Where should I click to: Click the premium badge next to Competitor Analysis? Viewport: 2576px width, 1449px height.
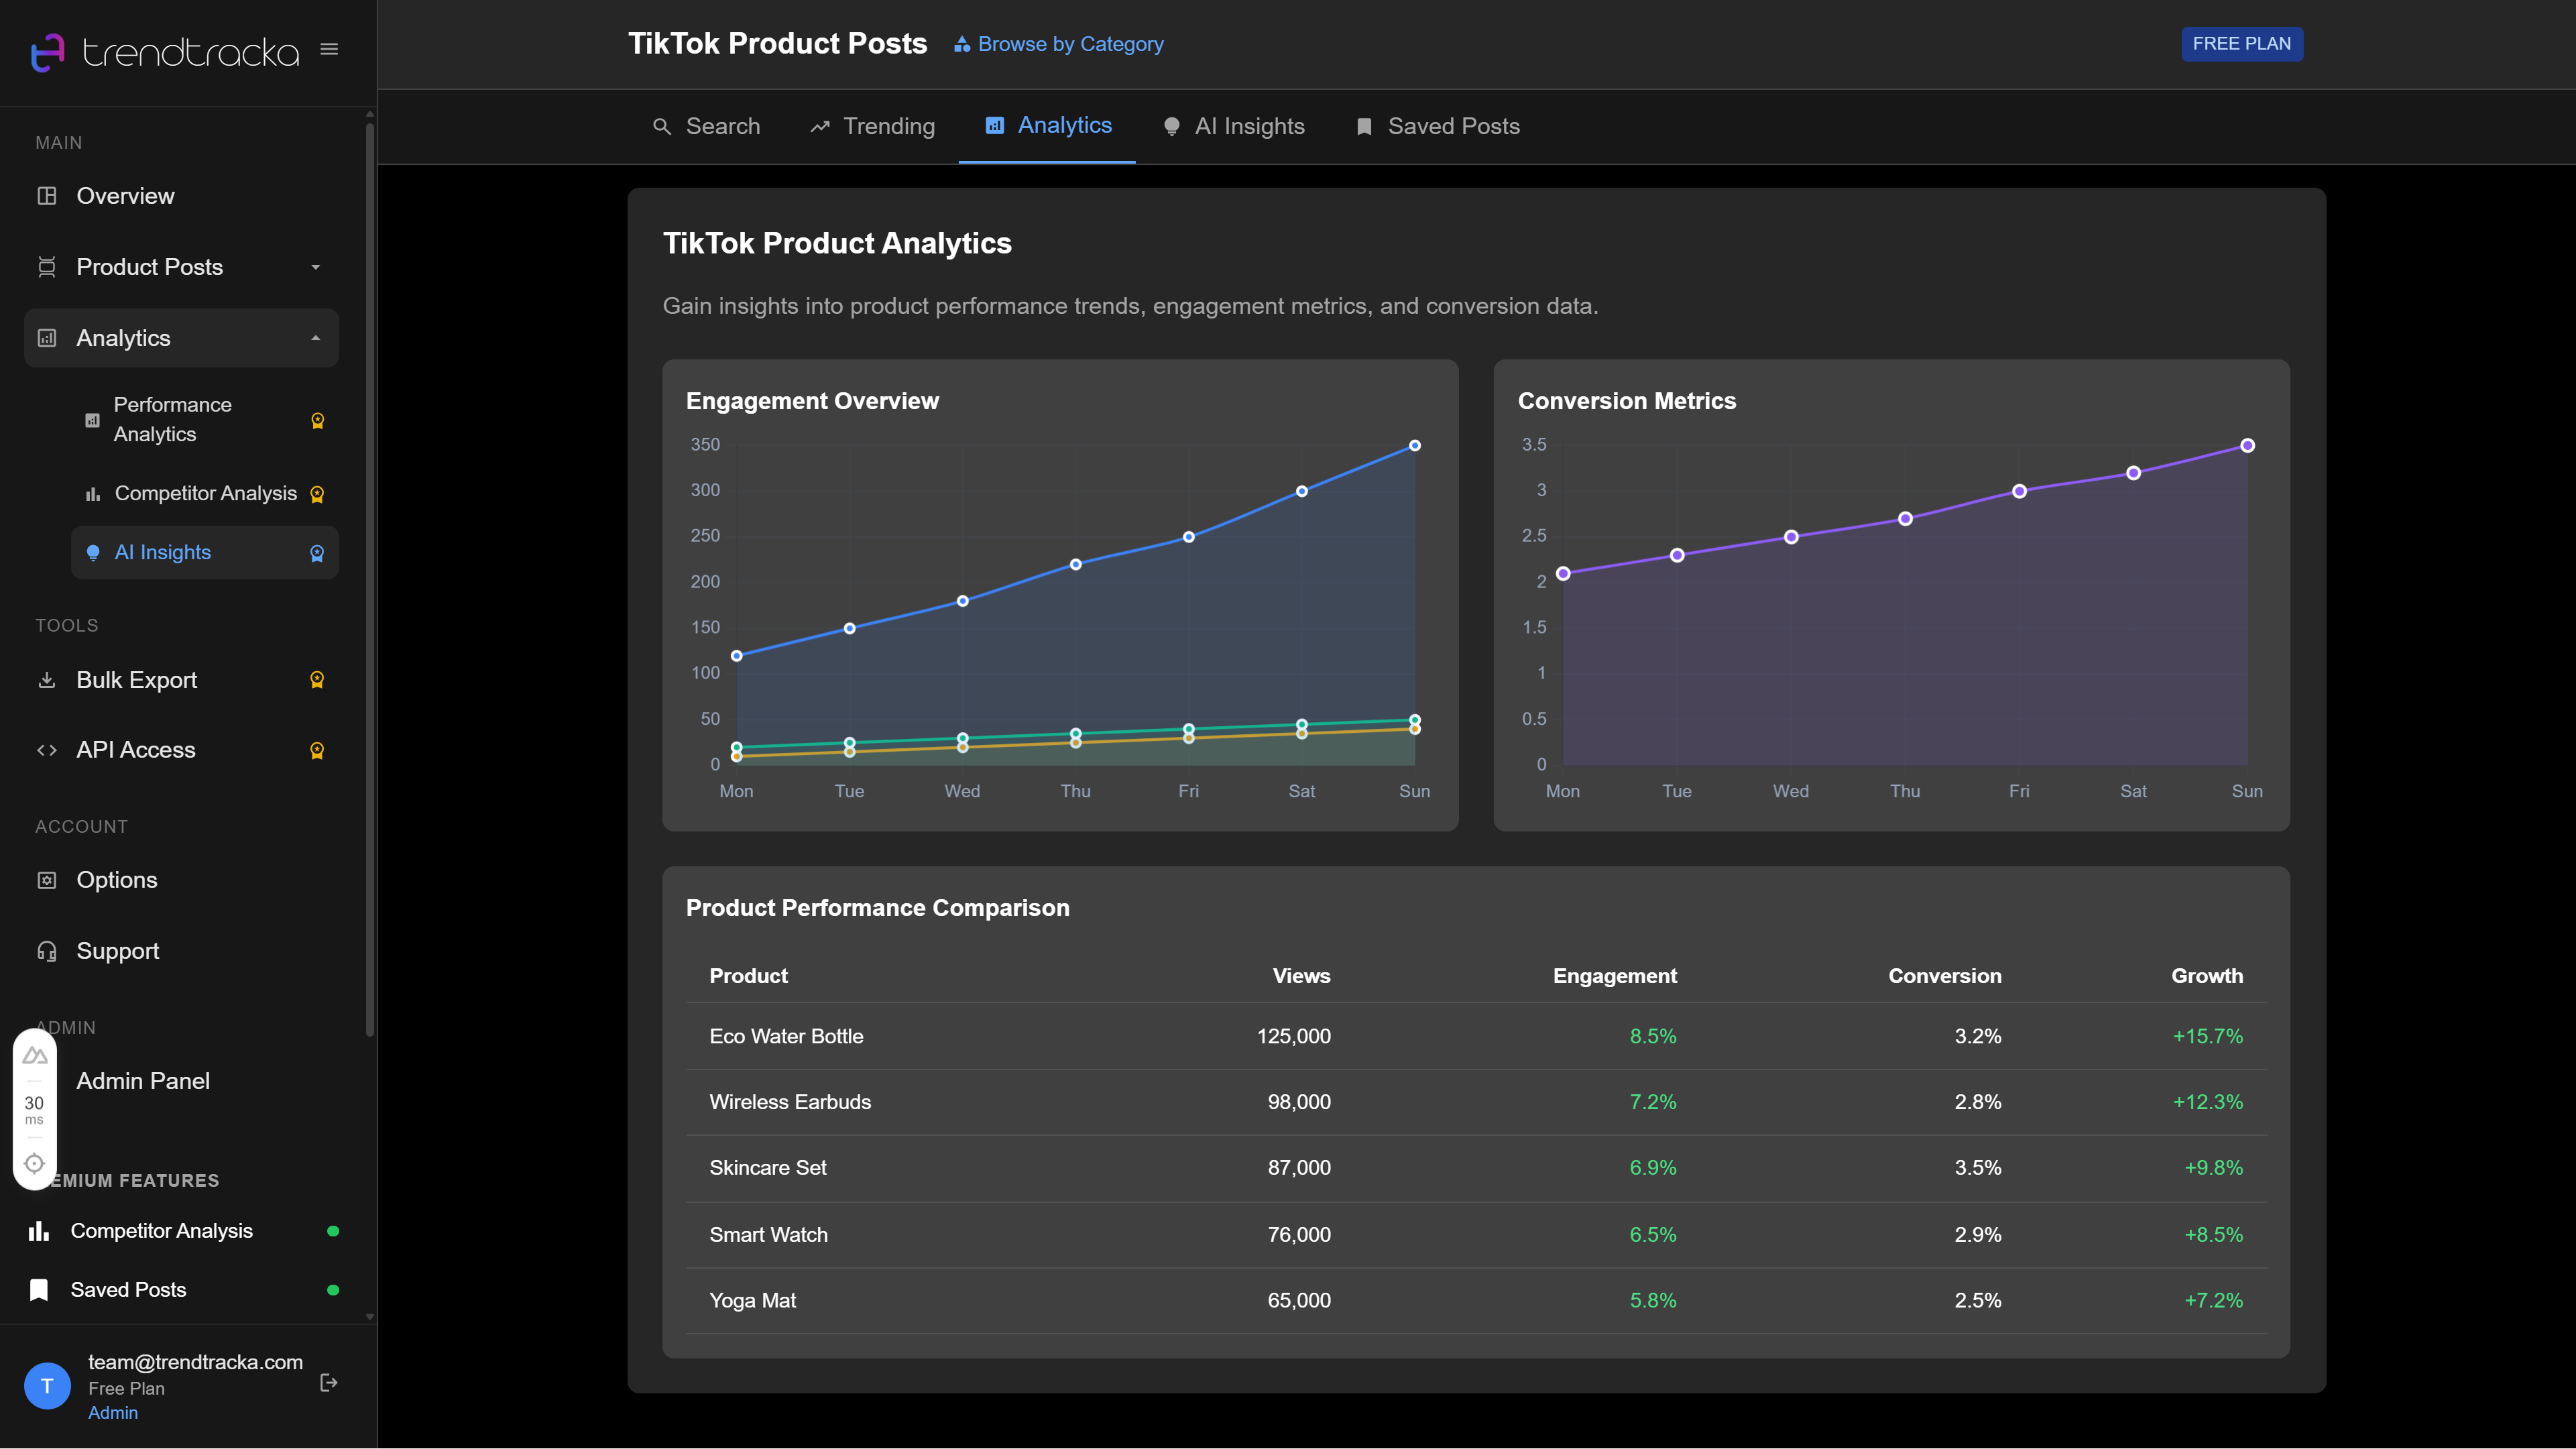tap(317, 493)
